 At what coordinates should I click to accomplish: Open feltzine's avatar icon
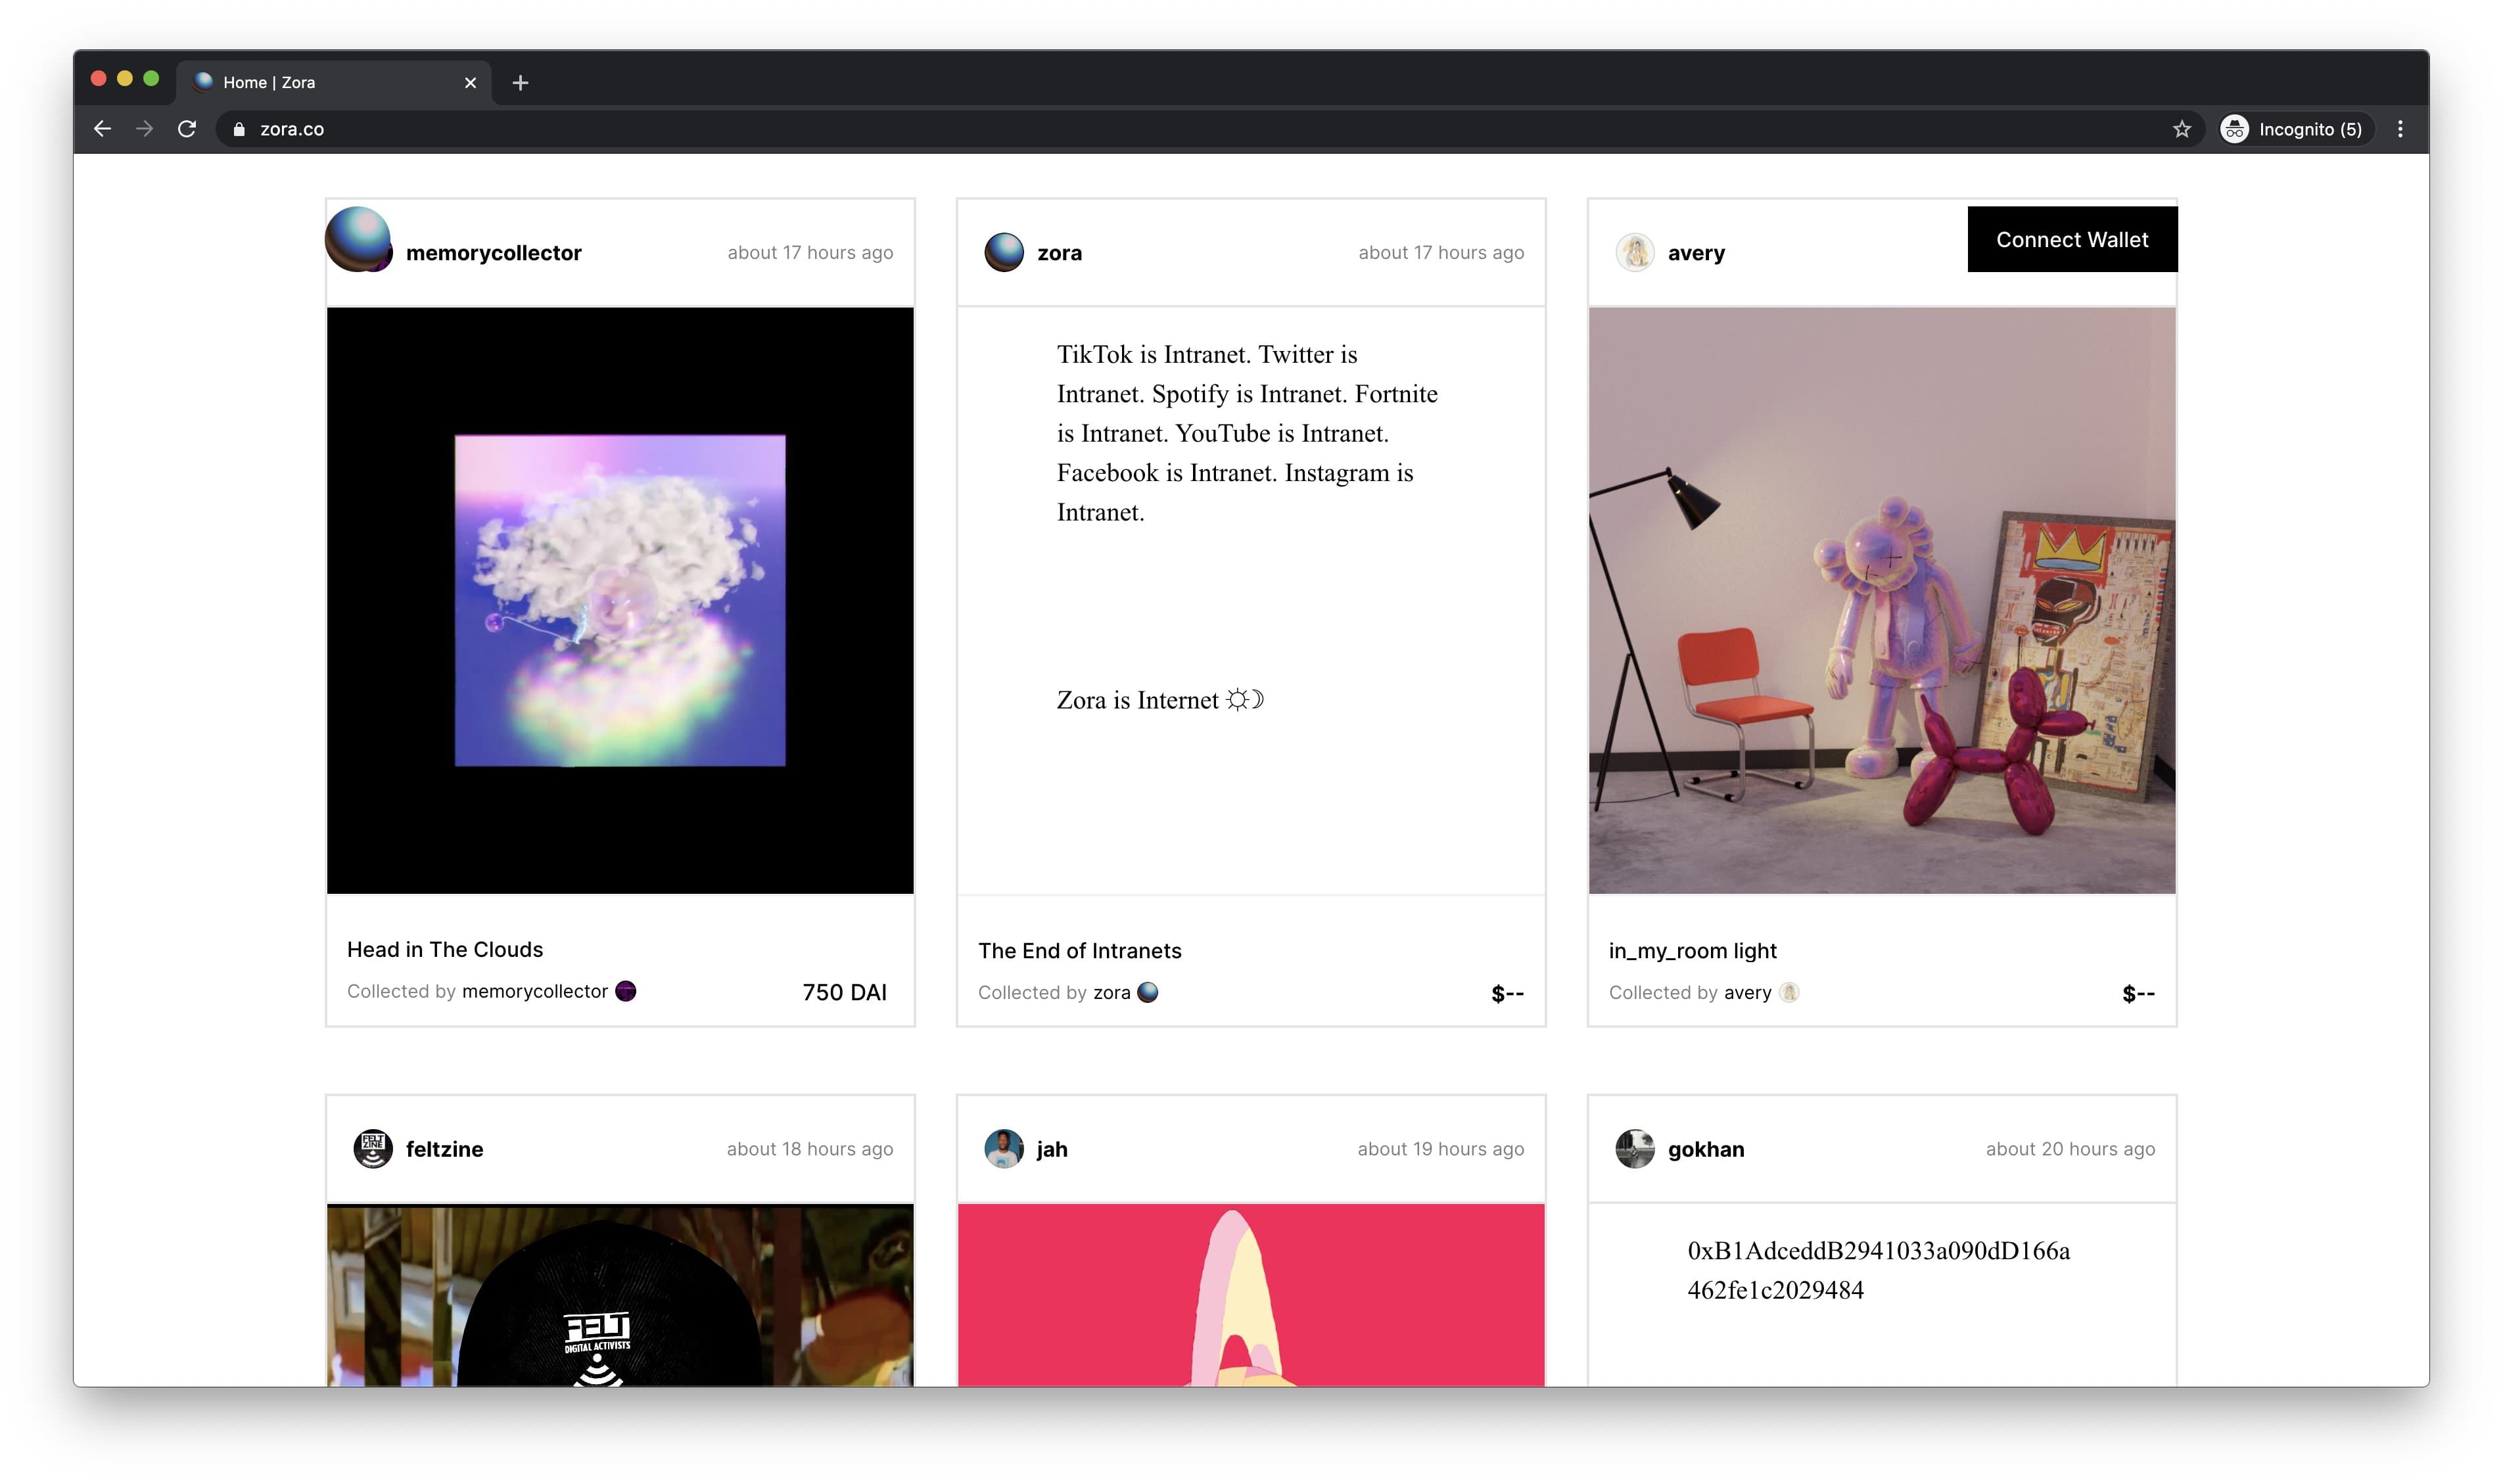[x=373, y=1149]
